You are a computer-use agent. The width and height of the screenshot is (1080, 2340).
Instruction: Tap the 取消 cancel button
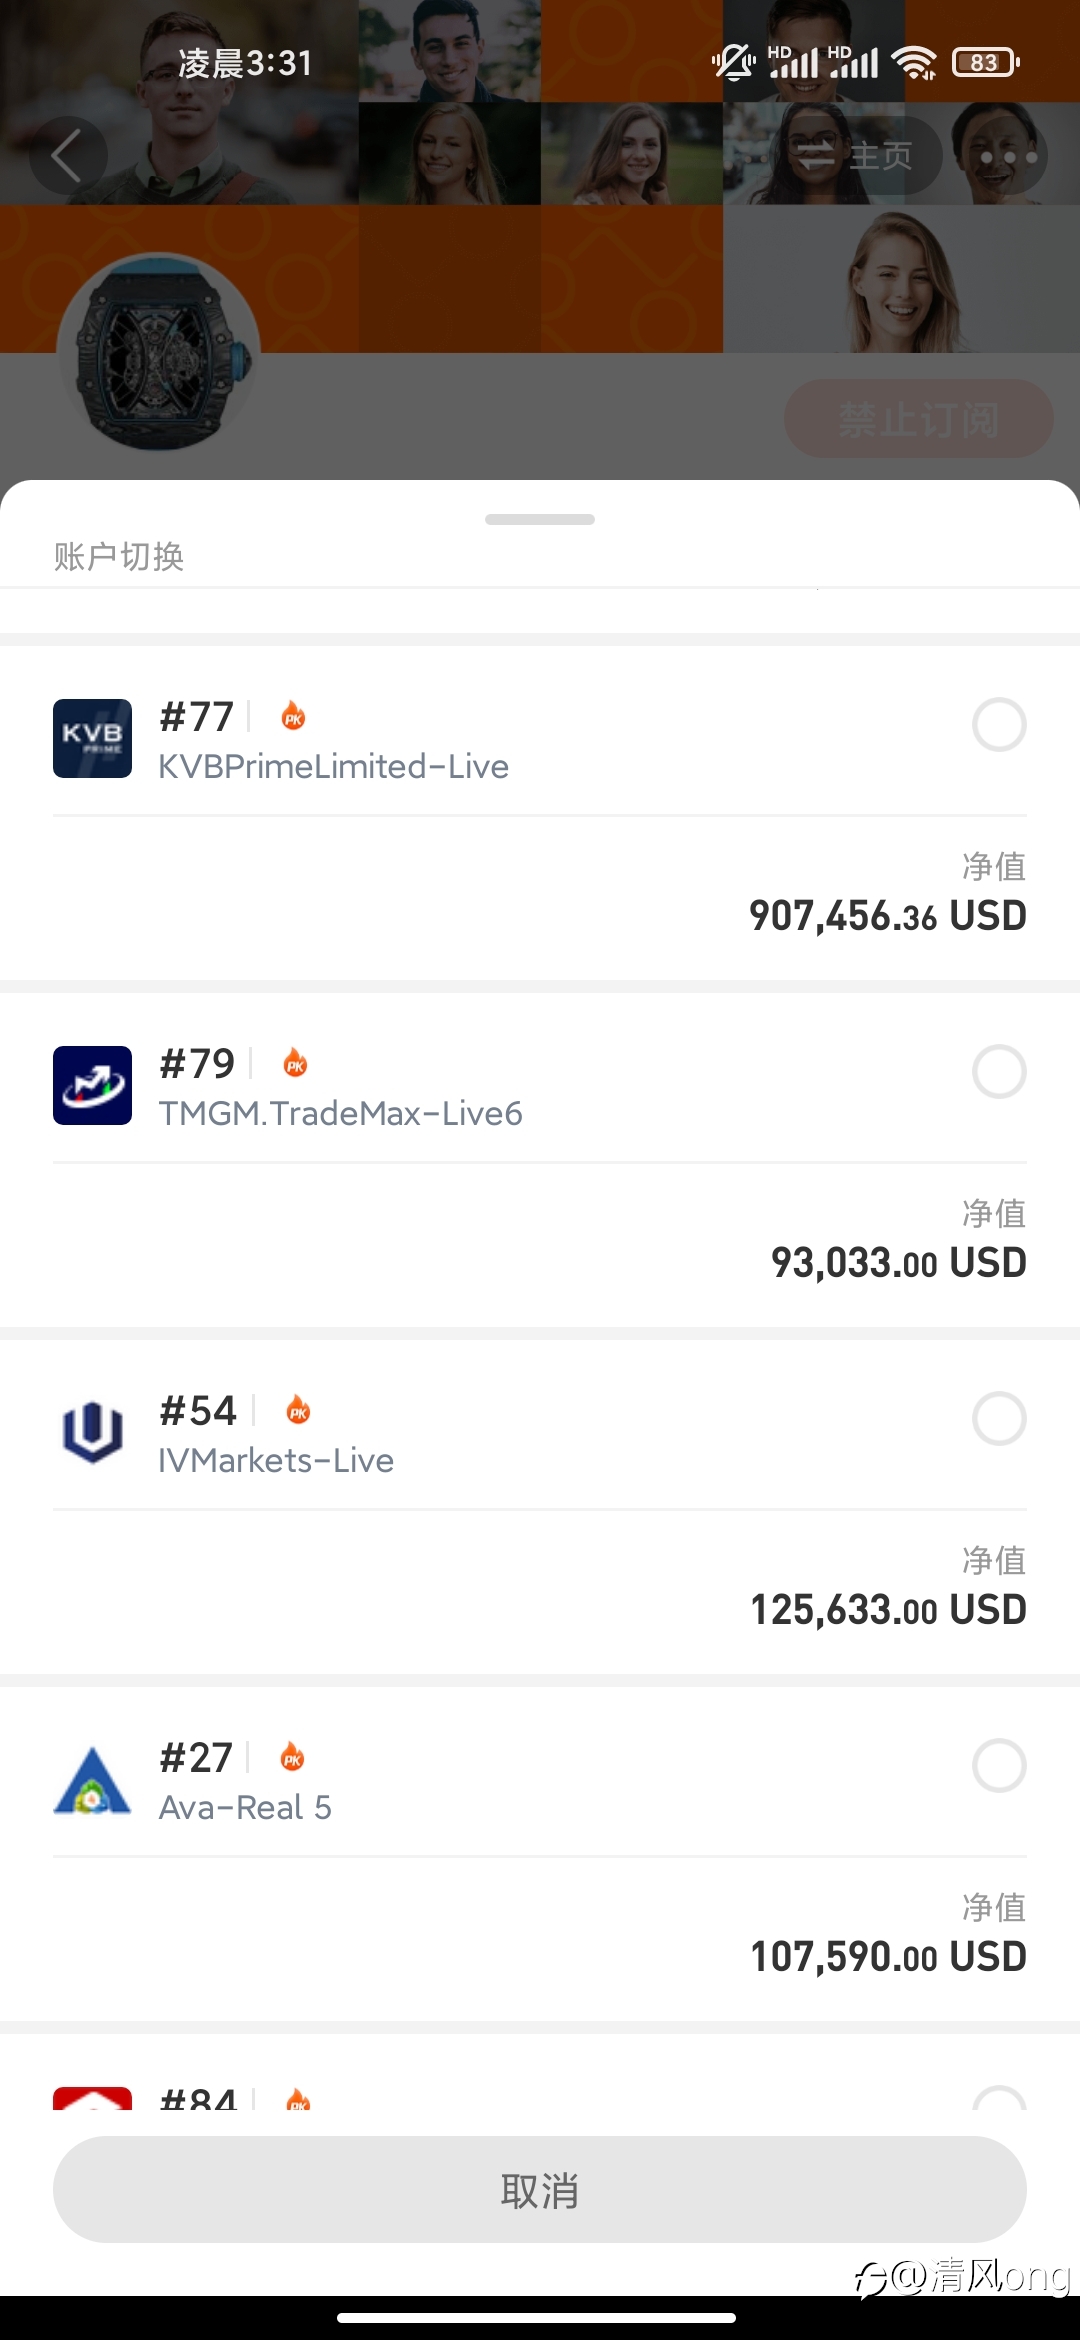click(x=540, y=2190)
